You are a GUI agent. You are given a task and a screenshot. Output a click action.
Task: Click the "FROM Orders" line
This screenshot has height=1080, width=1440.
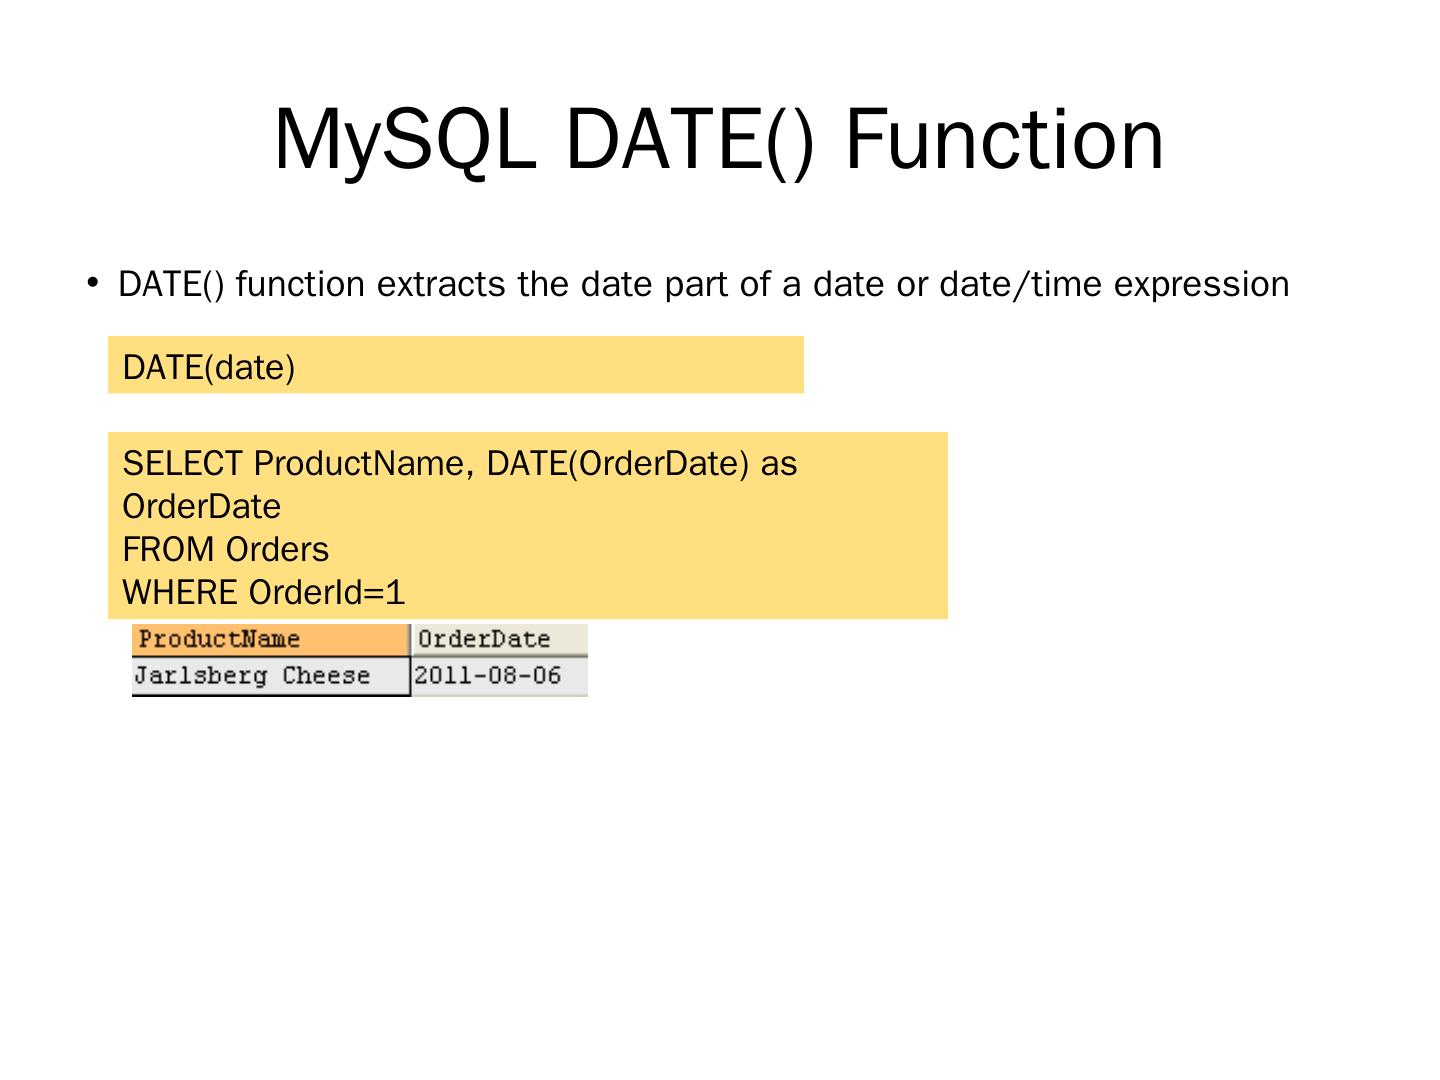click(x=226, y=550)
